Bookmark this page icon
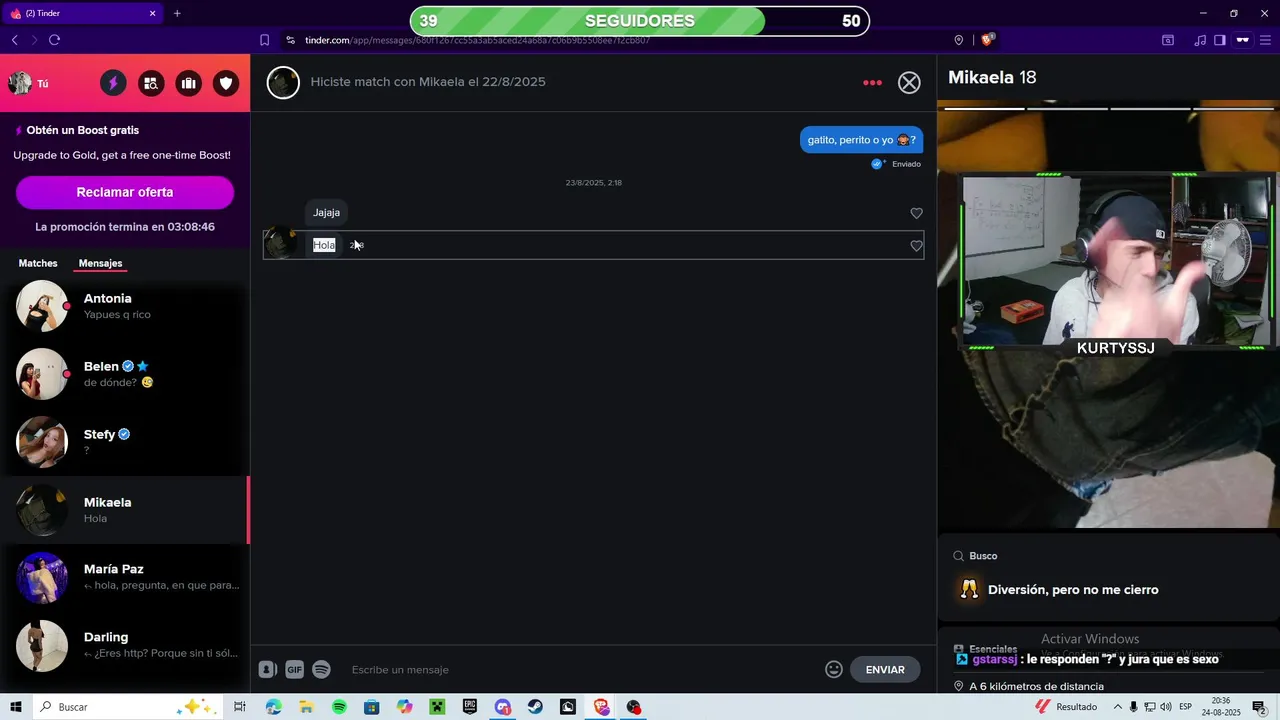The image size is (1280, 720). pyautogui.click(x=264, y=40)
